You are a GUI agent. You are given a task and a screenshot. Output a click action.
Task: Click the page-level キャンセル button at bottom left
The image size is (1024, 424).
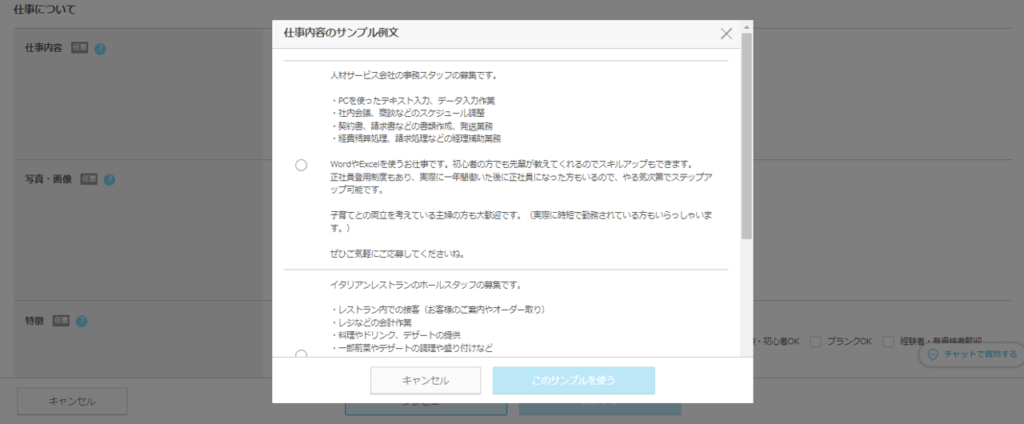[x=72, y=401]
